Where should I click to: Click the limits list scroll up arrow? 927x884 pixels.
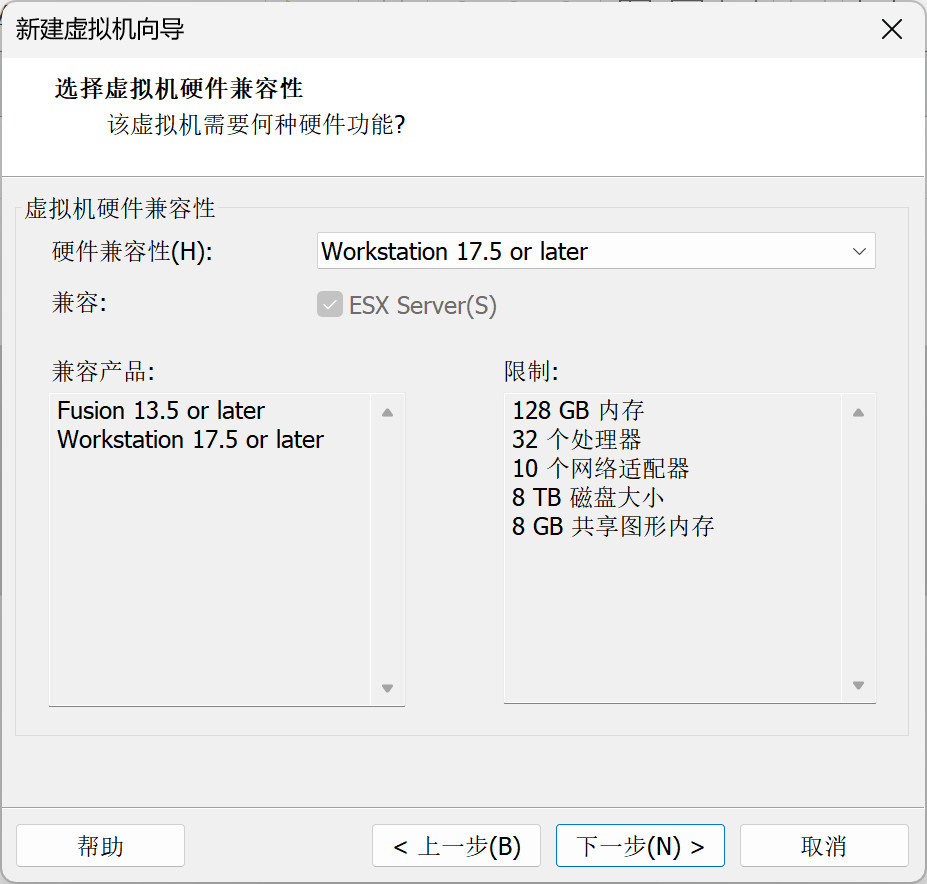858,413
